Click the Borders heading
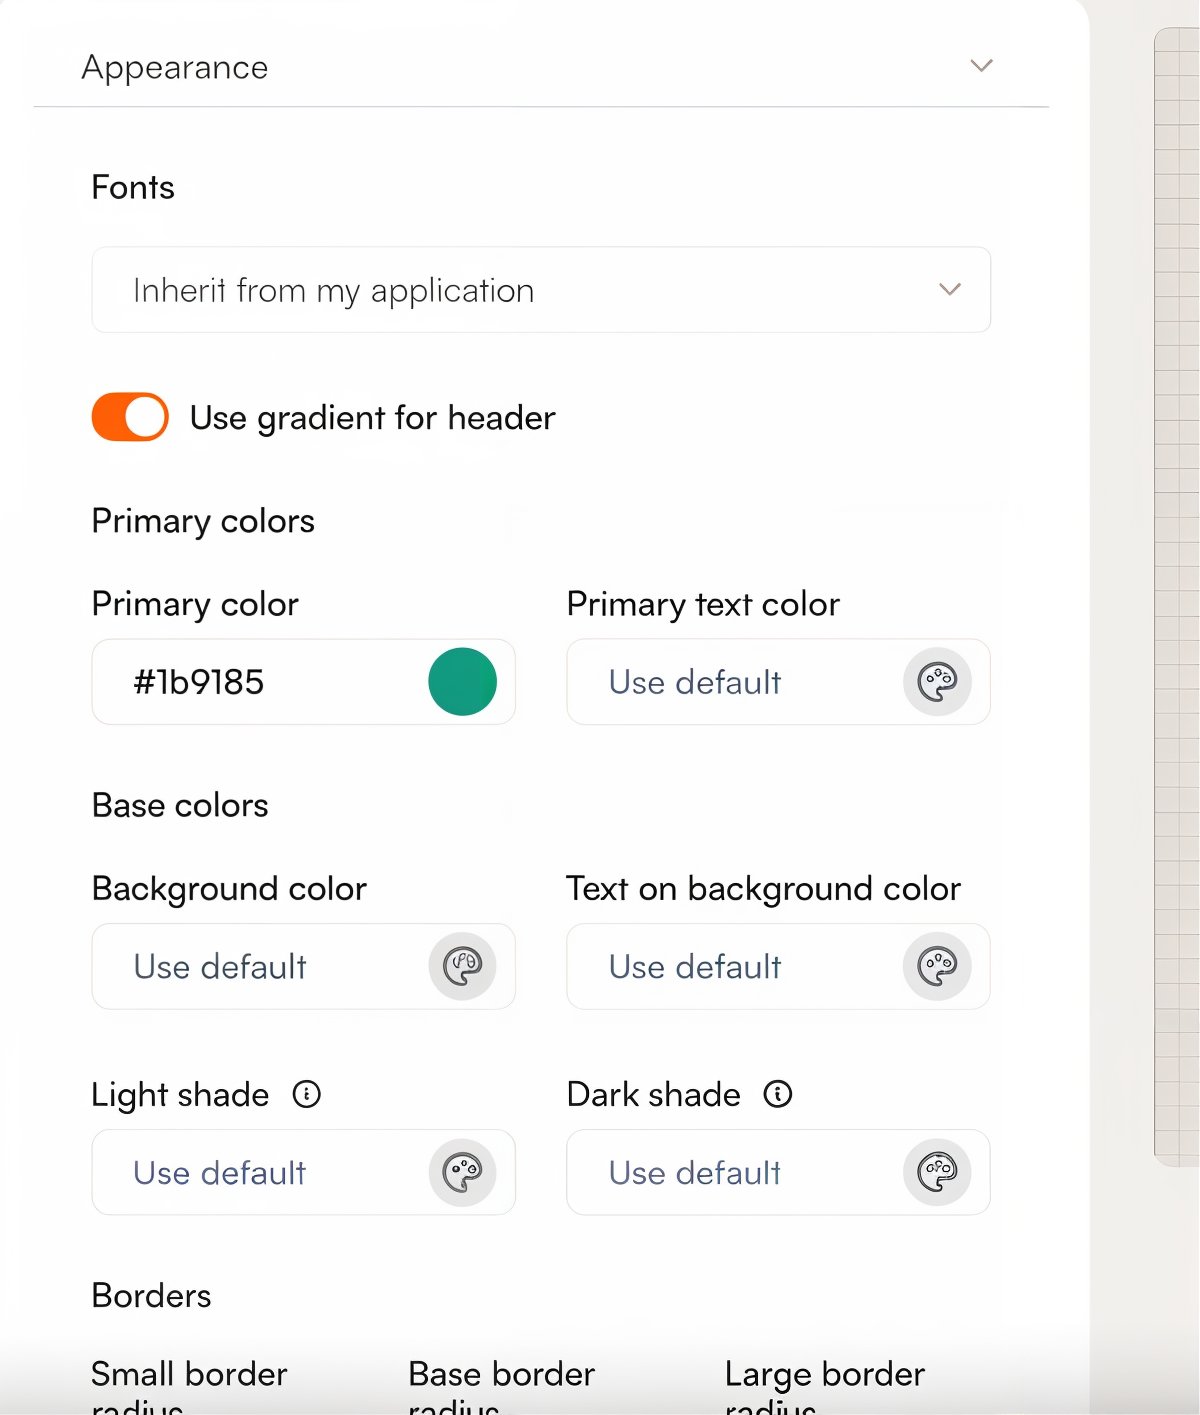 pyautogui.click(x=151, y=1295)
